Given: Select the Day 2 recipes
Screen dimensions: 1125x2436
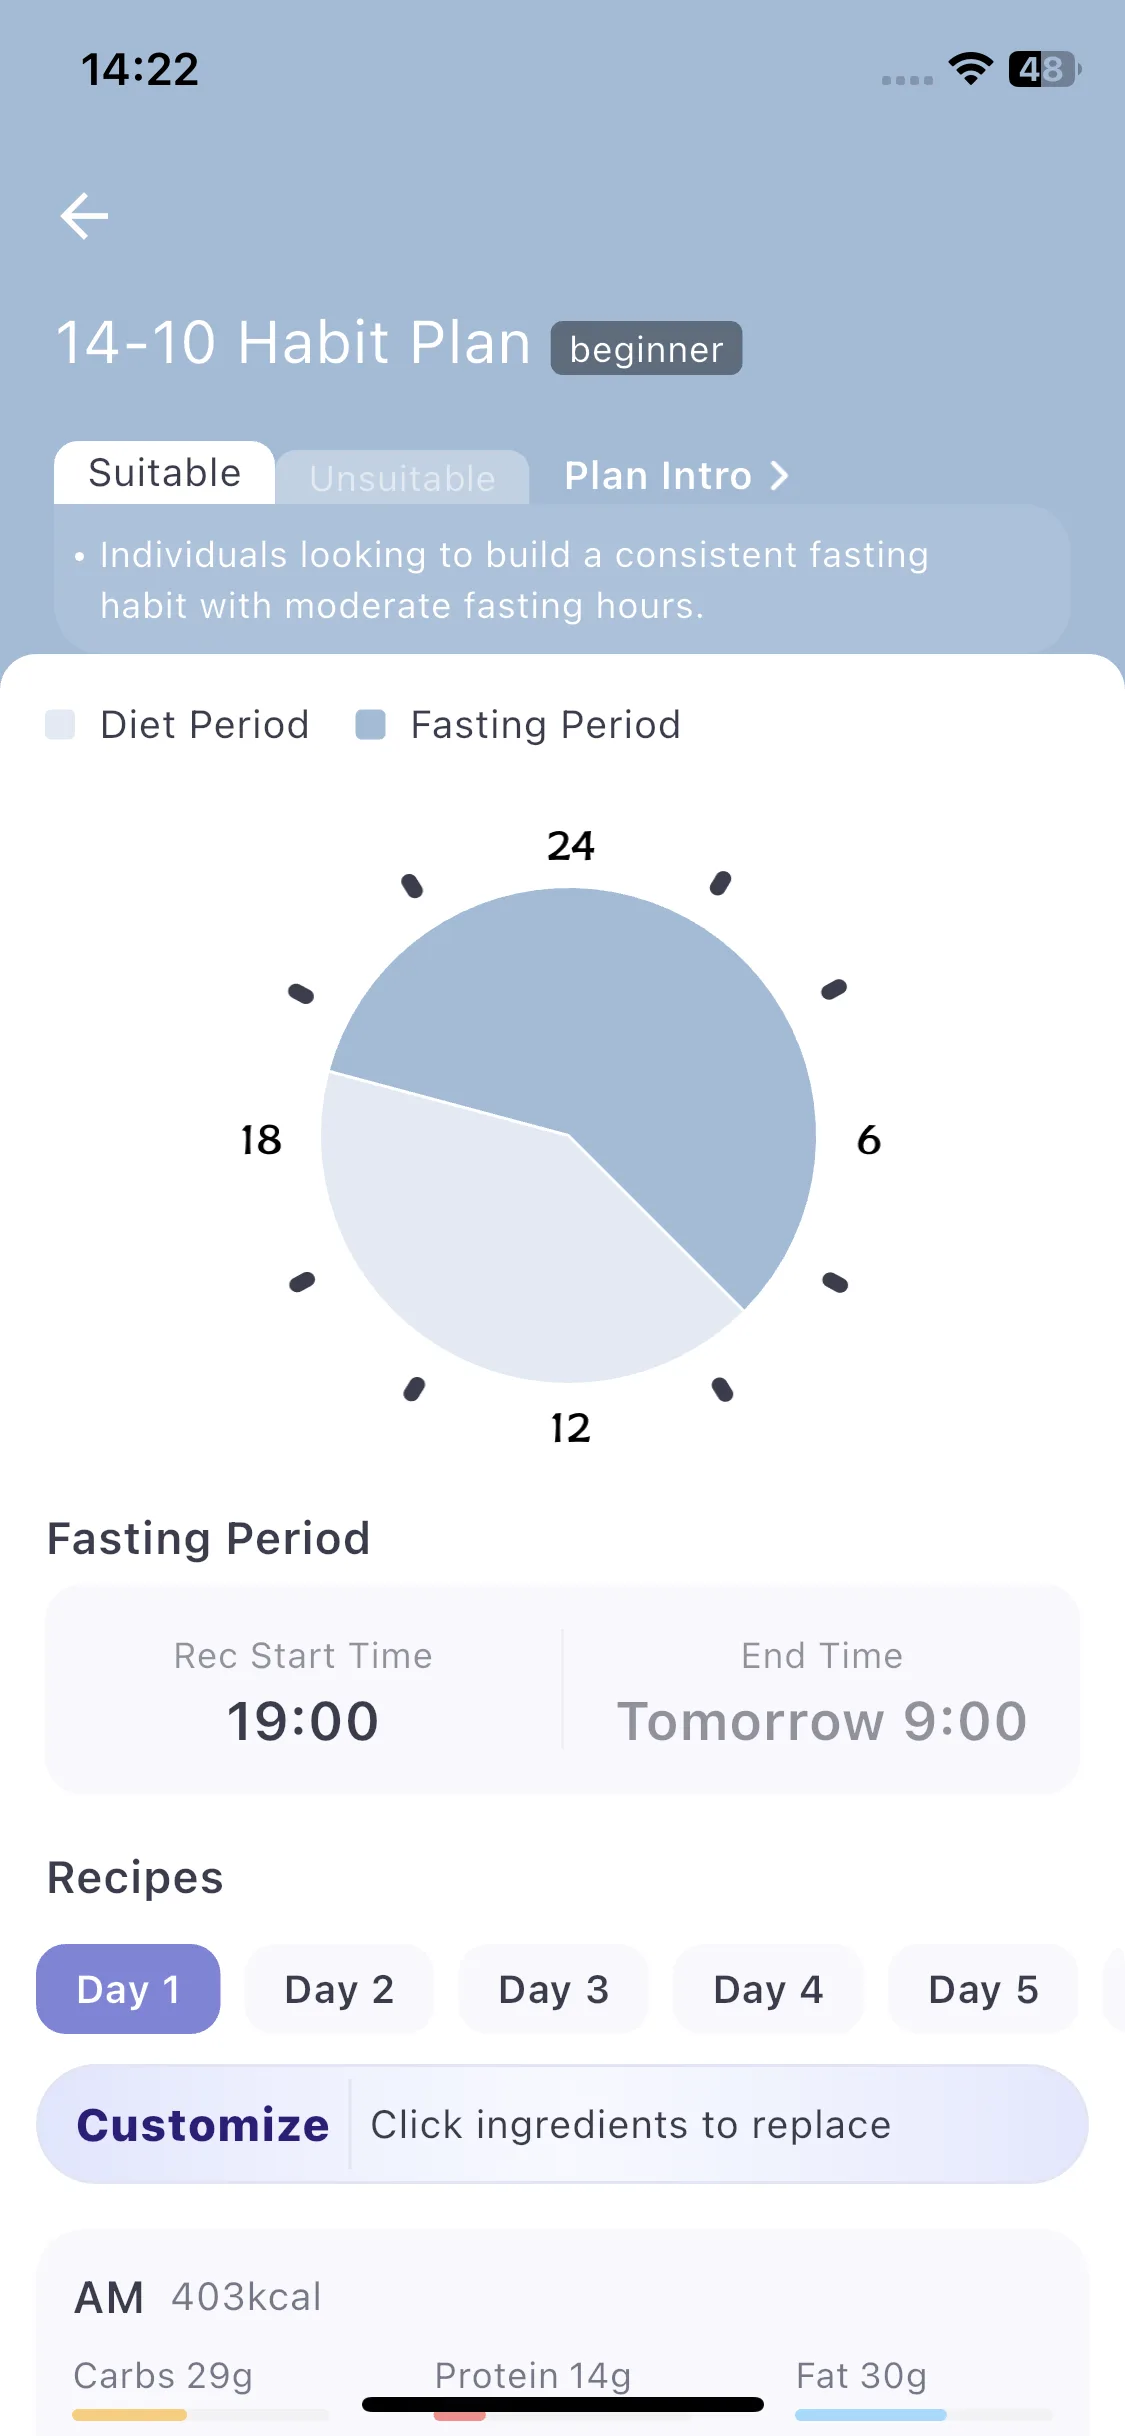Looking at the screenshot, I should (339, 1989).
